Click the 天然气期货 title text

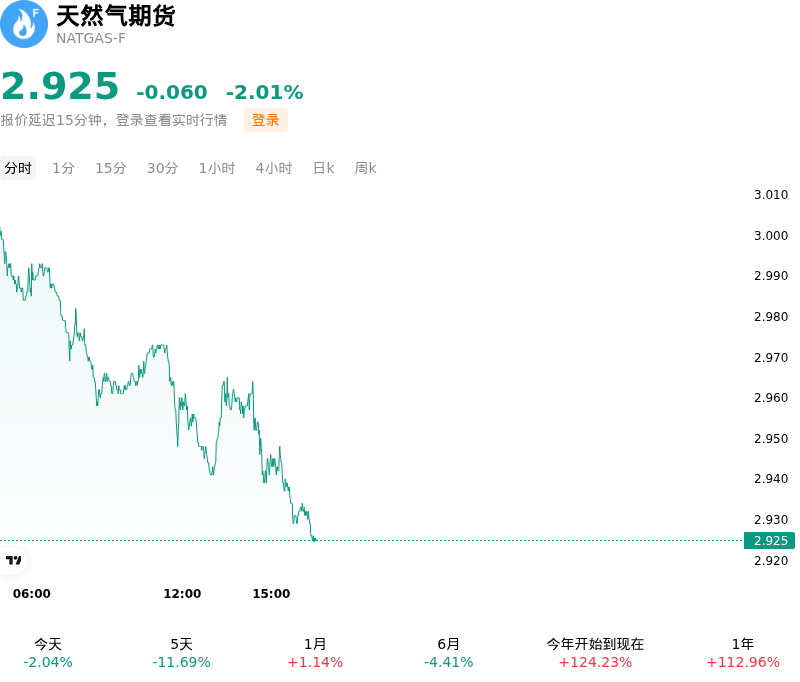pos(116,16)
